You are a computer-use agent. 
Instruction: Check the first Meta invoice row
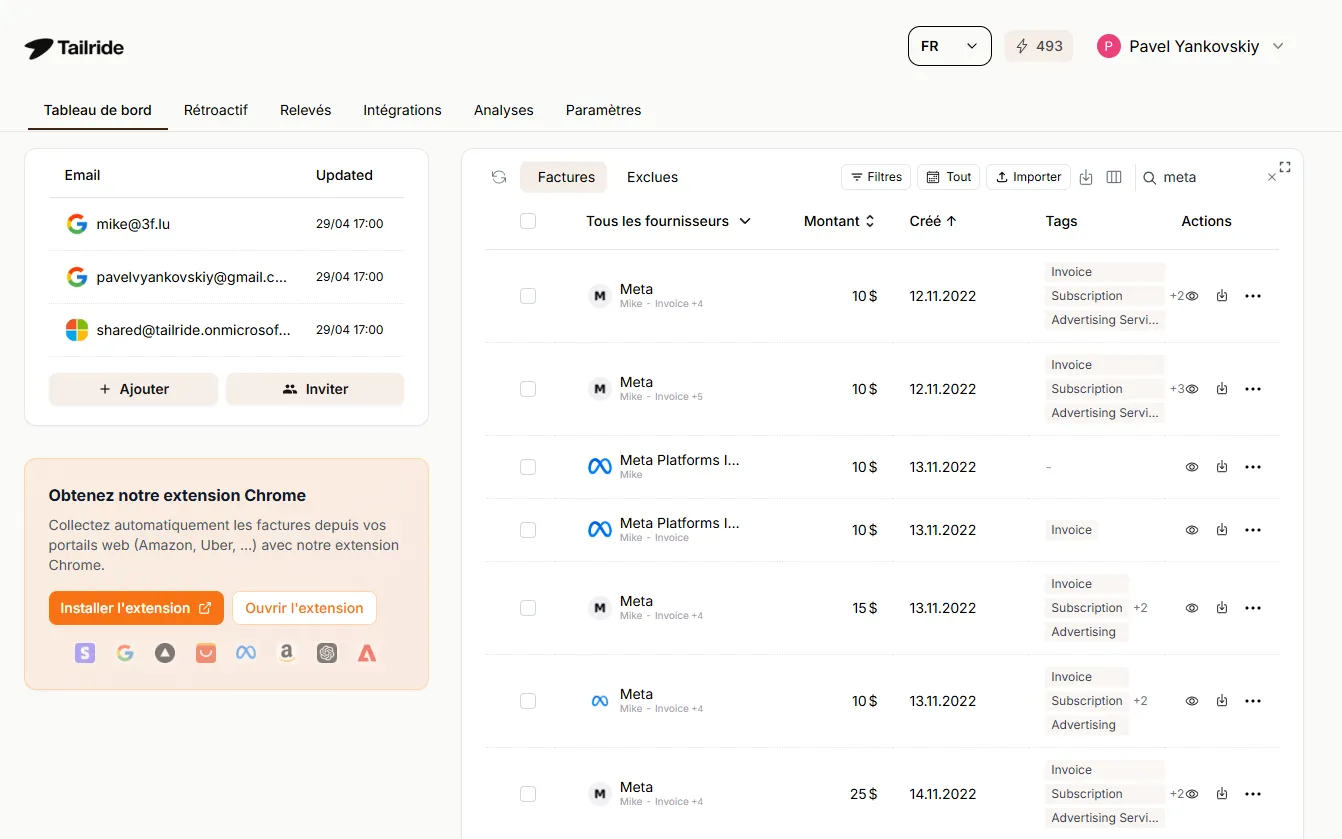click(528, 295)
